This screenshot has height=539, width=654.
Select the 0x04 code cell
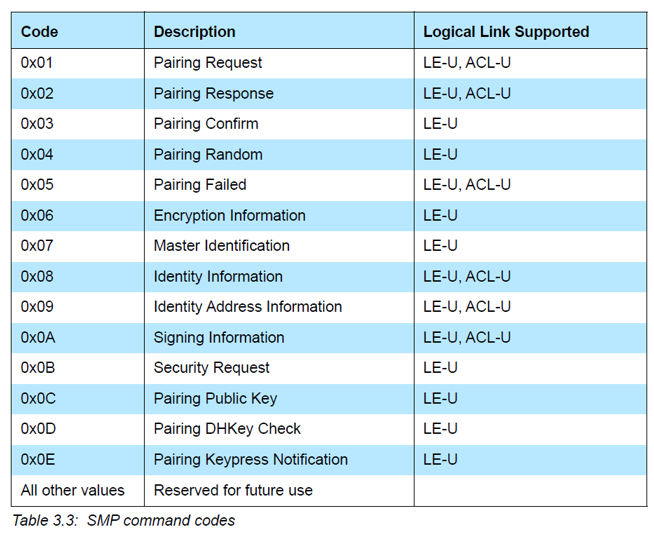pos(37,155)
